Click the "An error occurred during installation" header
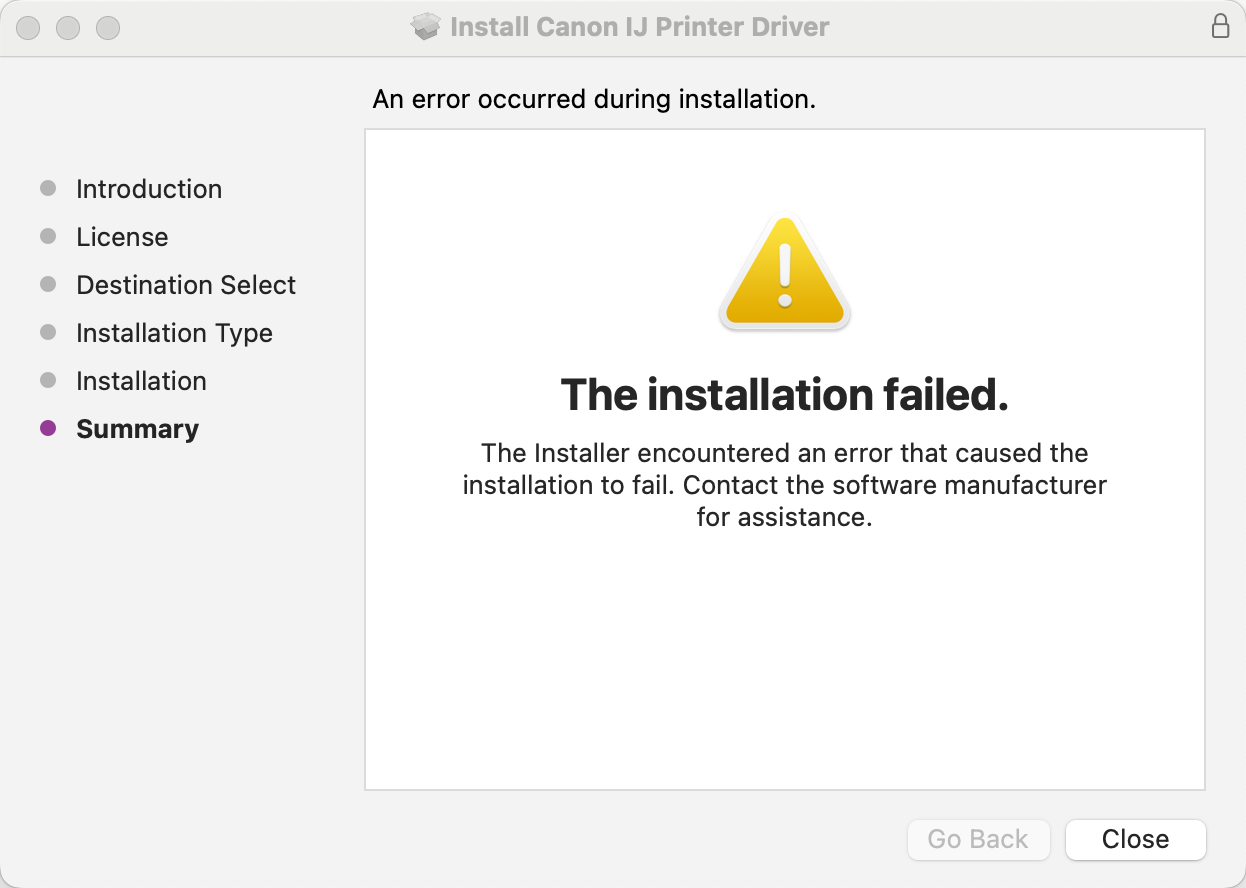1246x888 pixels. [x=594, y=99]
